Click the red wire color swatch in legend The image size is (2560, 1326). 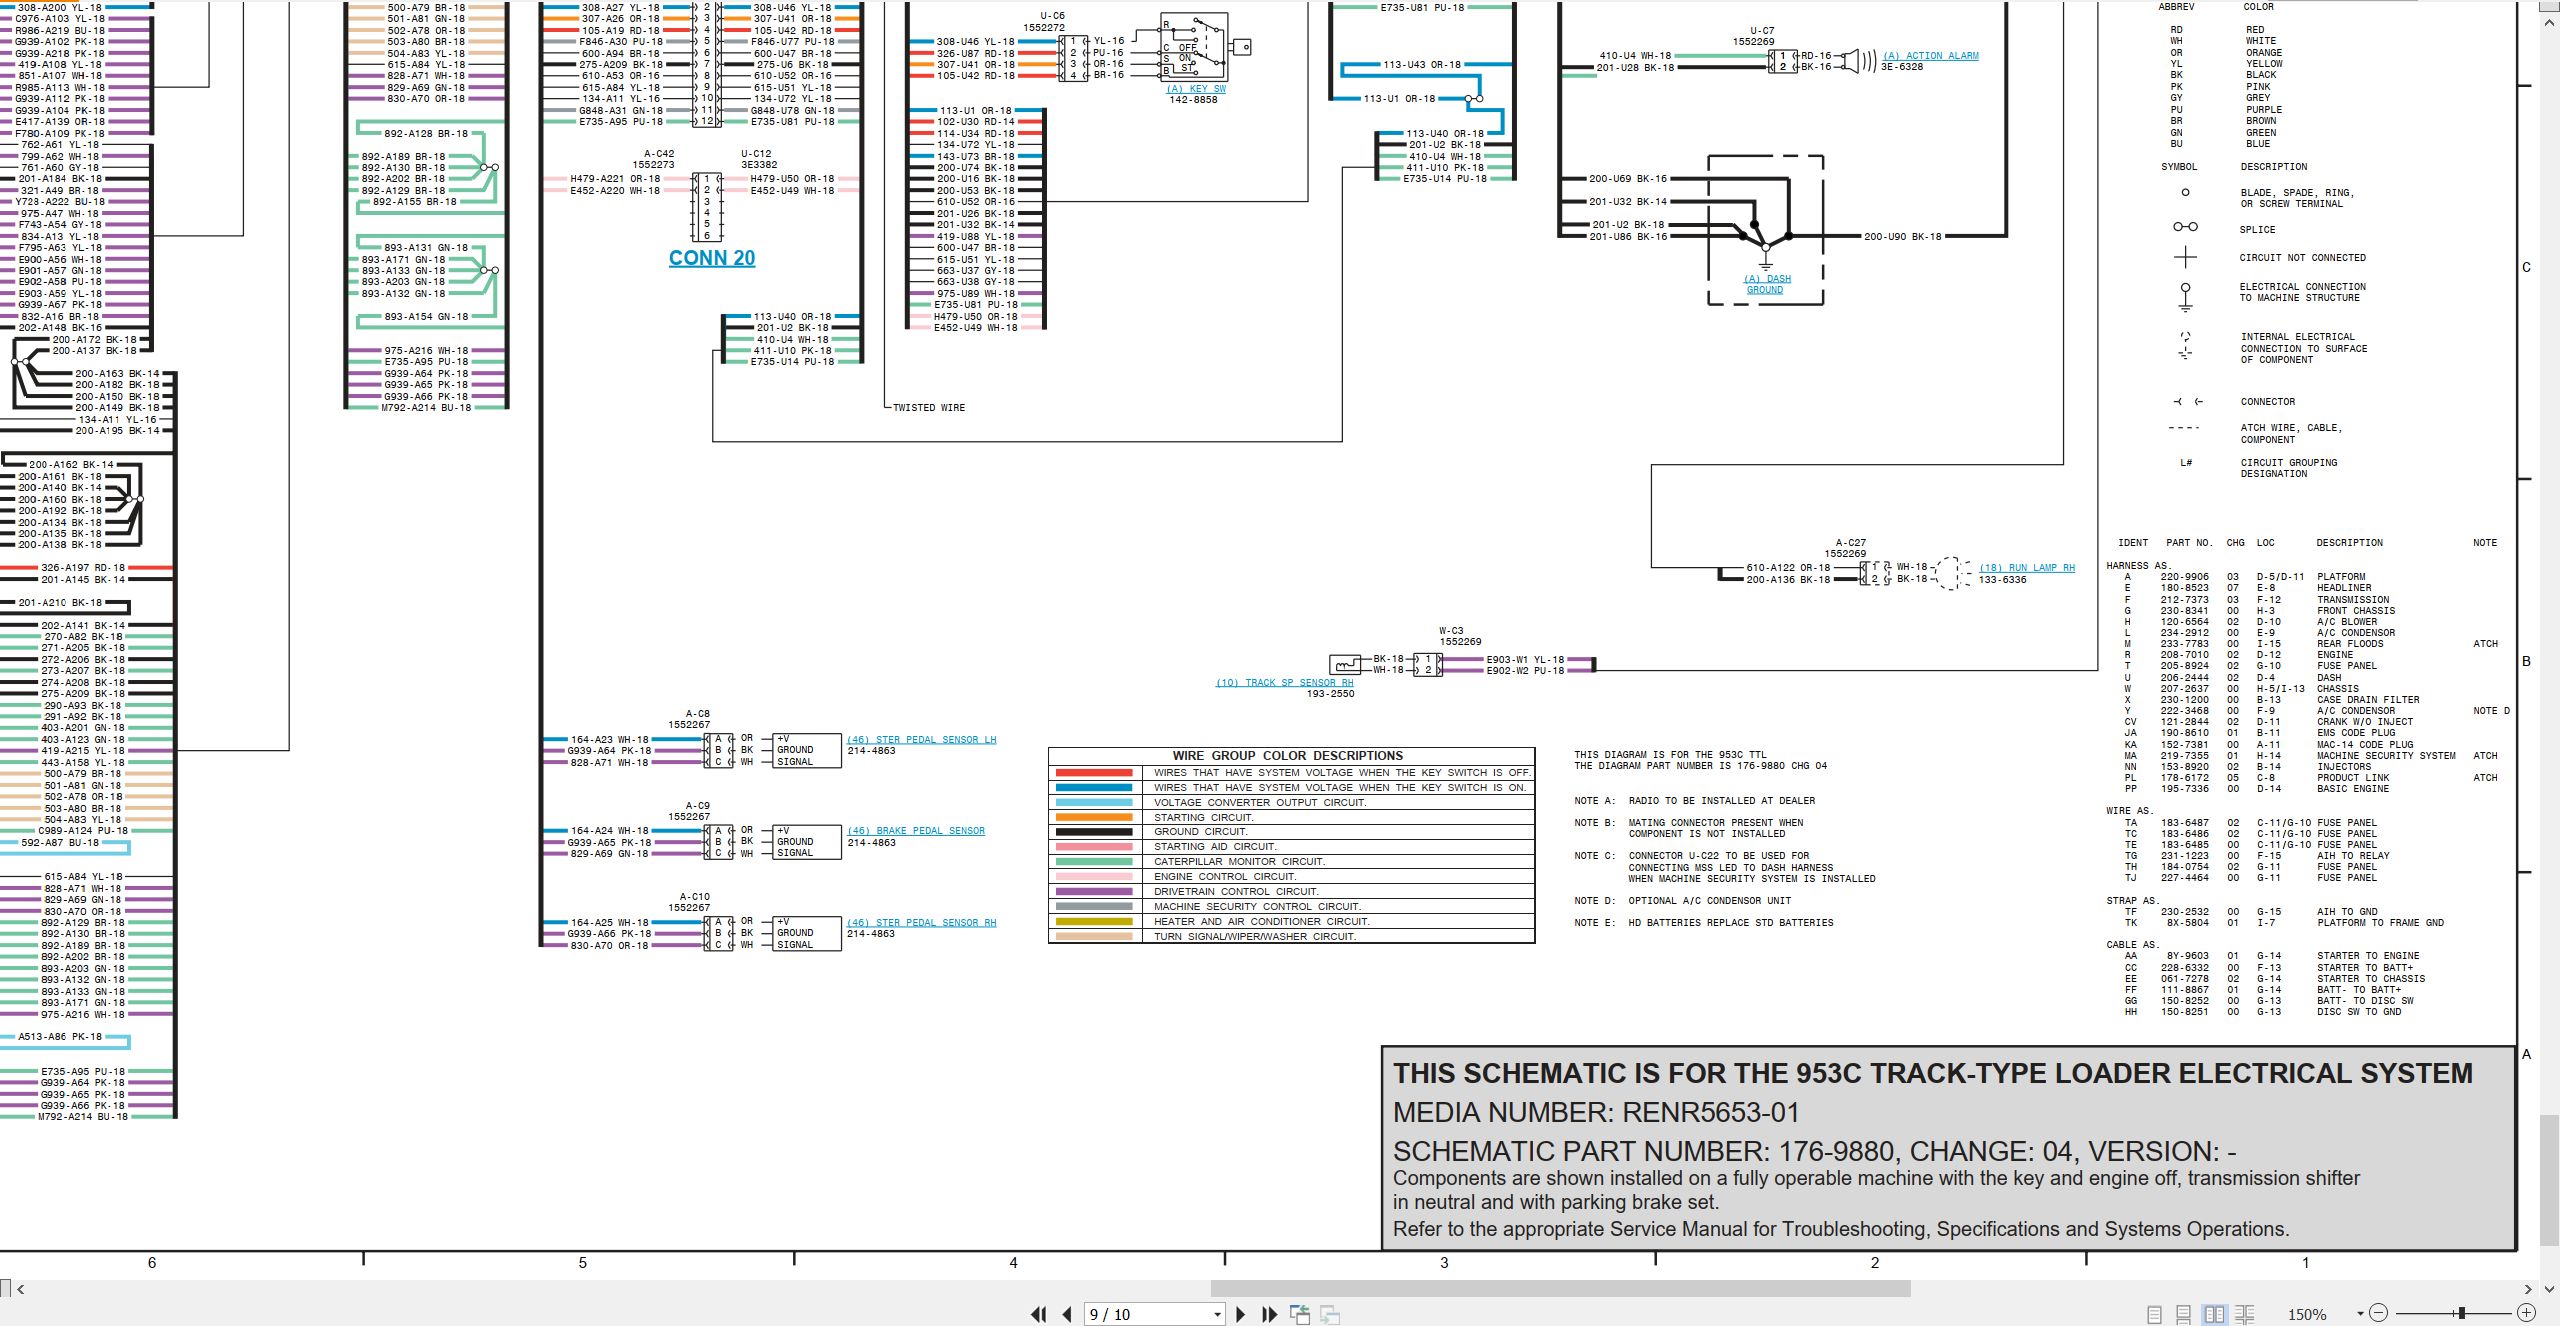[1093, 773]
